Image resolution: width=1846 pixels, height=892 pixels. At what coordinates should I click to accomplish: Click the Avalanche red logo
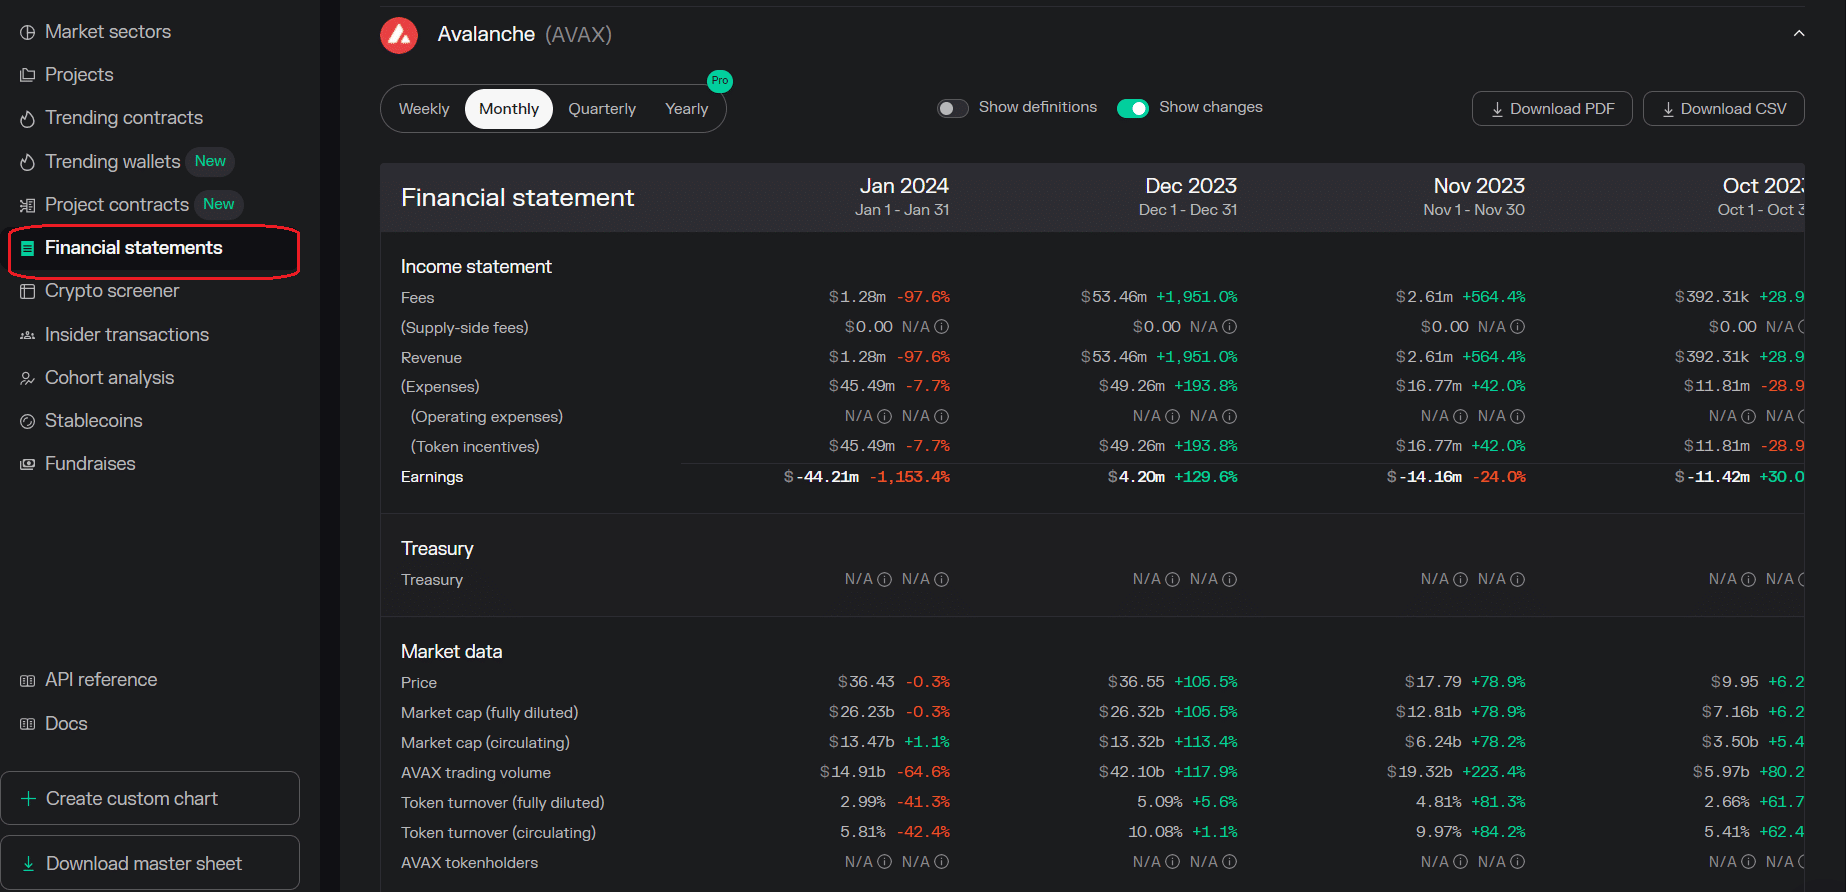pyautogui.click(x=399, y=35)
